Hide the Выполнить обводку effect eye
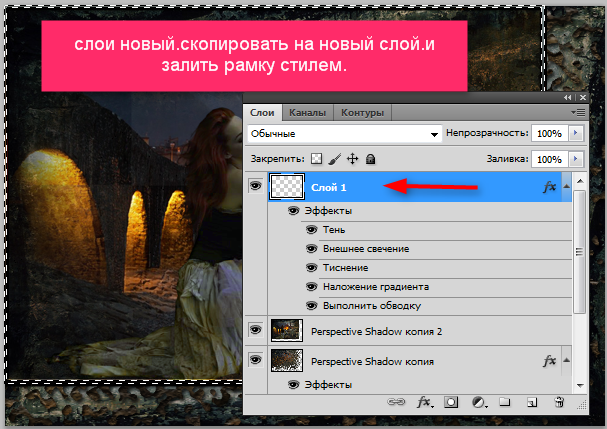 tap(312, 305)
